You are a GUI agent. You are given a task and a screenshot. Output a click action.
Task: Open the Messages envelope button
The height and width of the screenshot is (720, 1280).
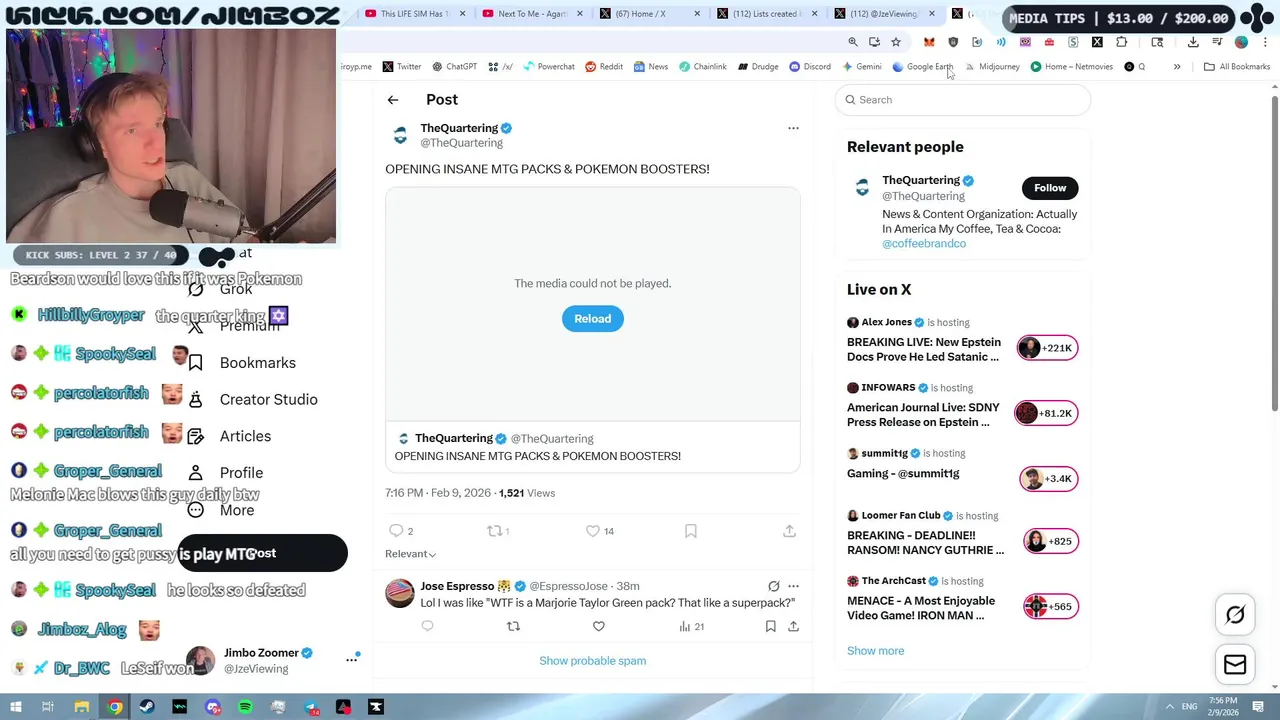tap(1235, 665)
